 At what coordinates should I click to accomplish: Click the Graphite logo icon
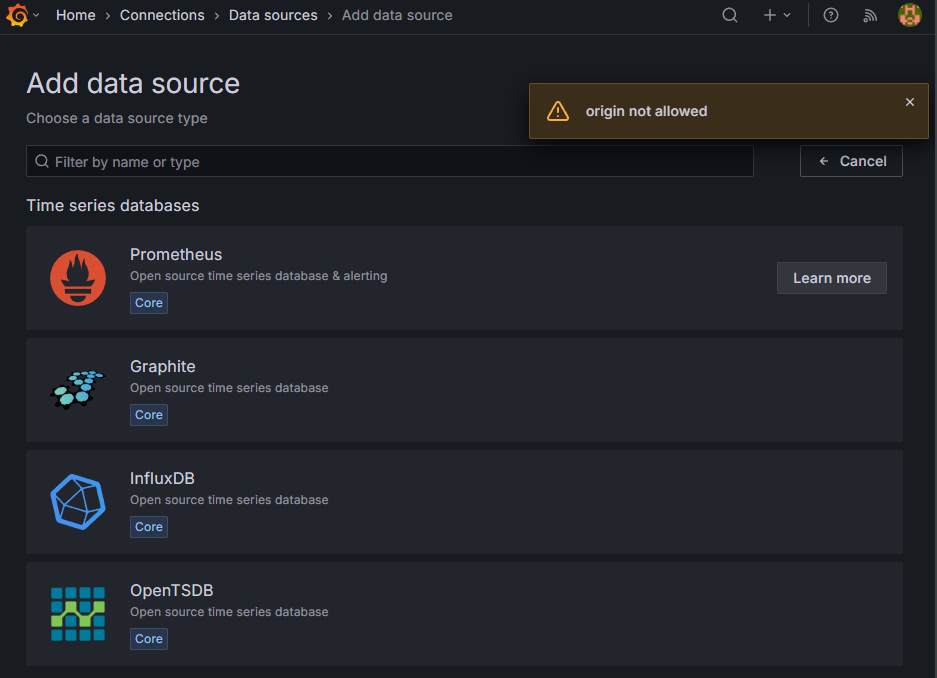pyautogui.click(x=77, y=390)
